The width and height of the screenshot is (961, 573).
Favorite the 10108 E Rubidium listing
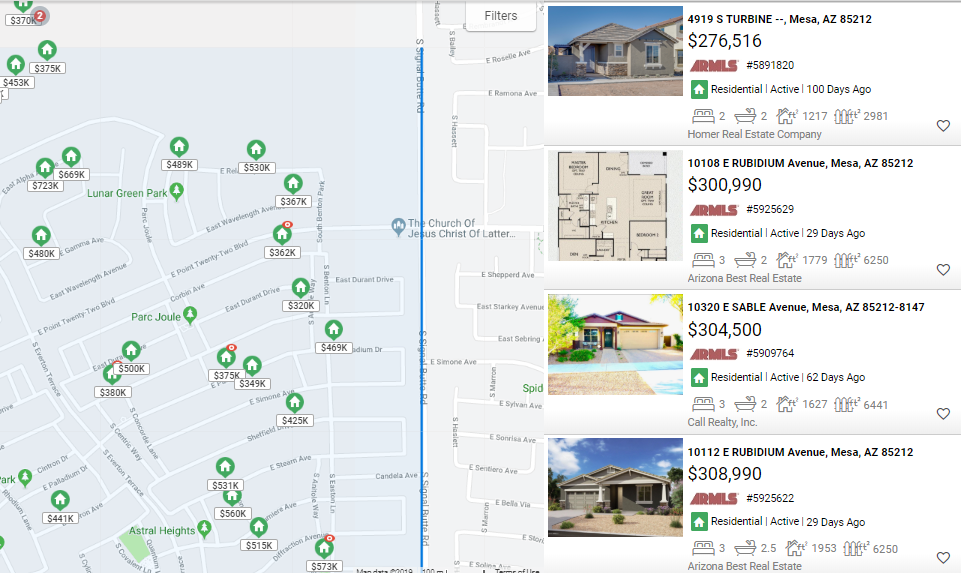943,270
